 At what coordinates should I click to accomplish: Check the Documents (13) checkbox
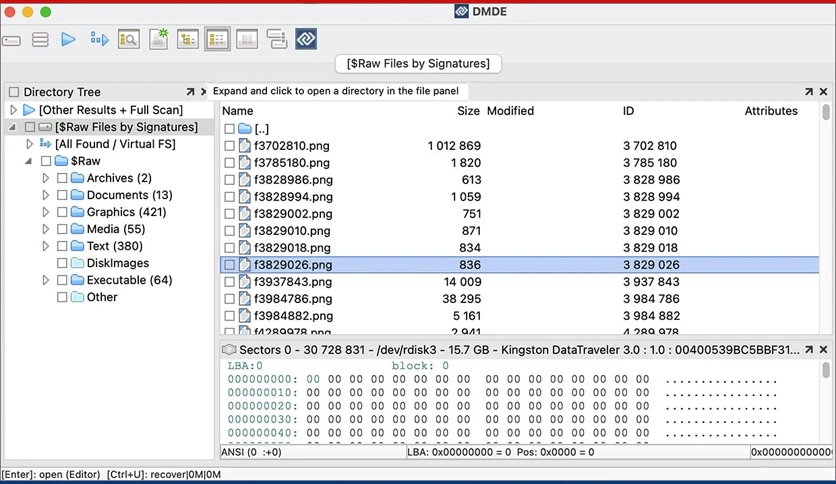click(62, 195)
